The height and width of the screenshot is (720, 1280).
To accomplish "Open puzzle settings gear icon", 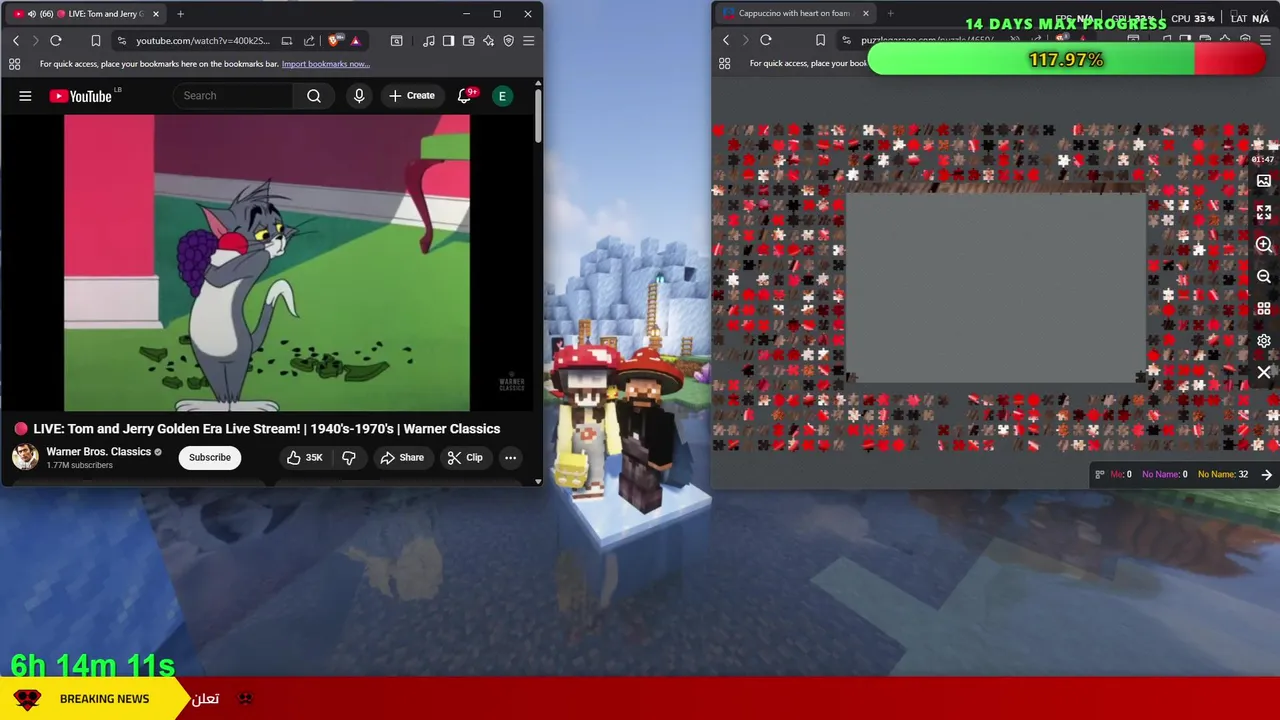I will (x=1264, y=341).
